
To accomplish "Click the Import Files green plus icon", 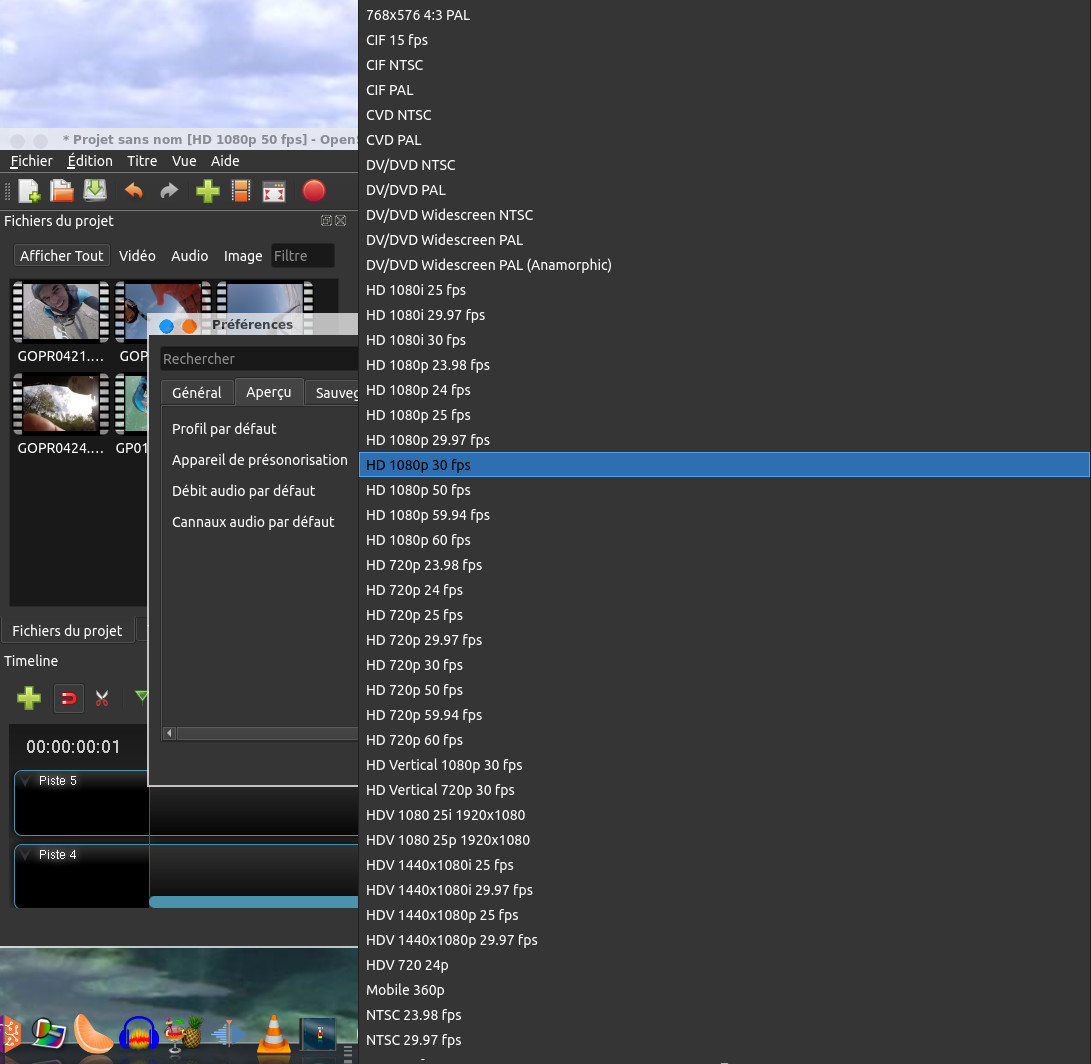I will (x=207, y=191).
